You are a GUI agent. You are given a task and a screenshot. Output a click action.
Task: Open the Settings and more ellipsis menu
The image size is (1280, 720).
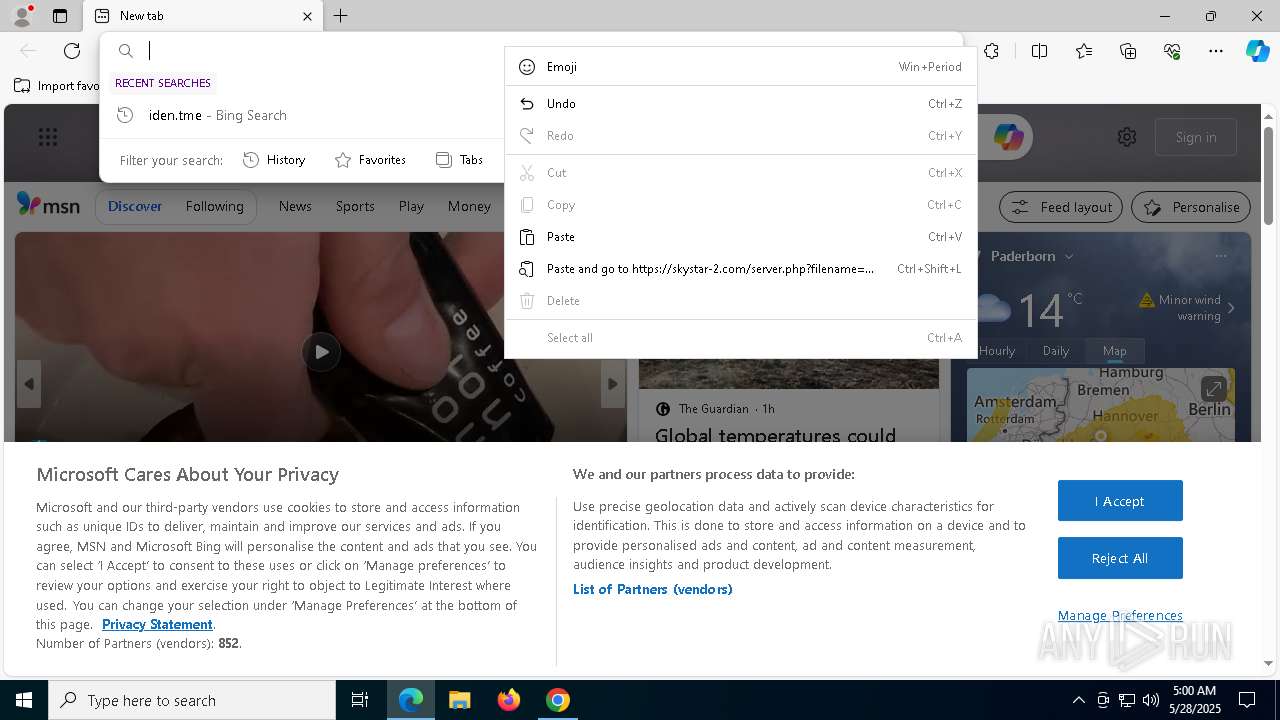(x=1216, y=51)
